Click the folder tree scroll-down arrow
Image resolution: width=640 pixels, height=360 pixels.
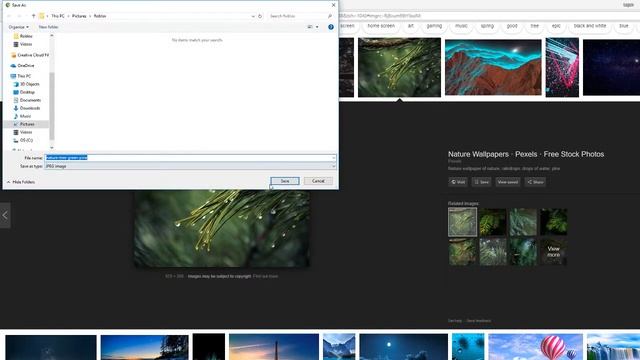pyautogui.click(x=52, y=147)
